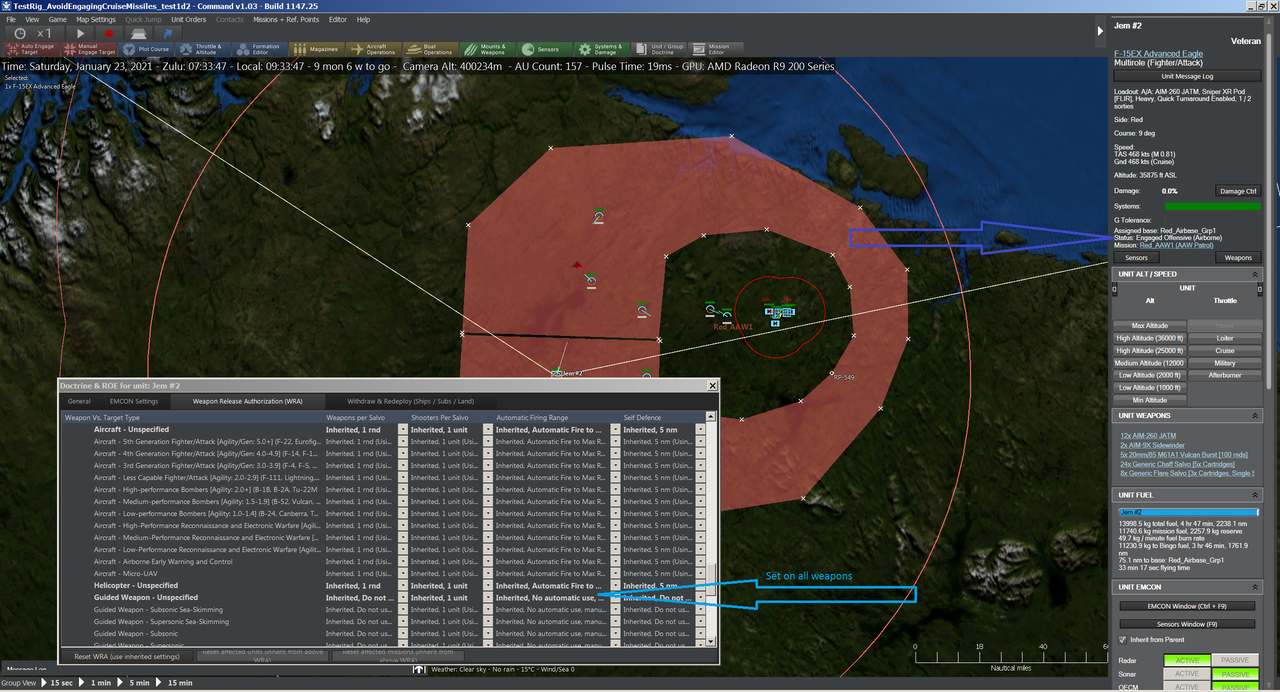The image size is (1280, 692).
Task: Open the Game menu
Action: (x=57, y=19)
